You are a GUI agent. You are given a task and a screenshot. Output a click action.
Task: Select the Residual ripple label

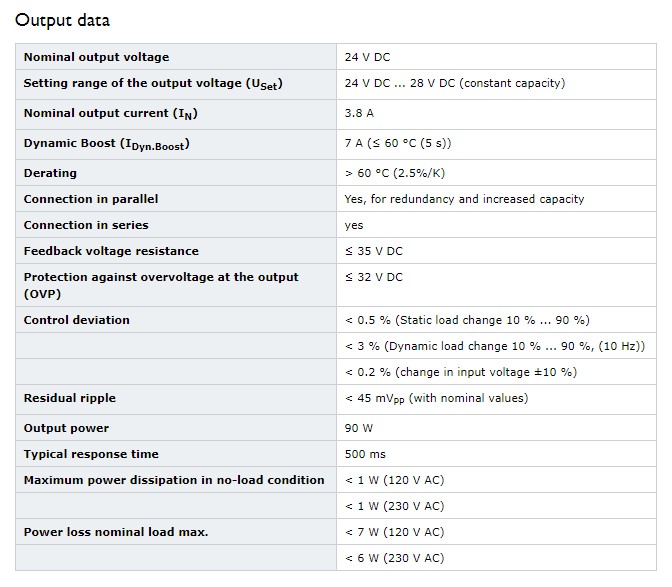[70, 398]
